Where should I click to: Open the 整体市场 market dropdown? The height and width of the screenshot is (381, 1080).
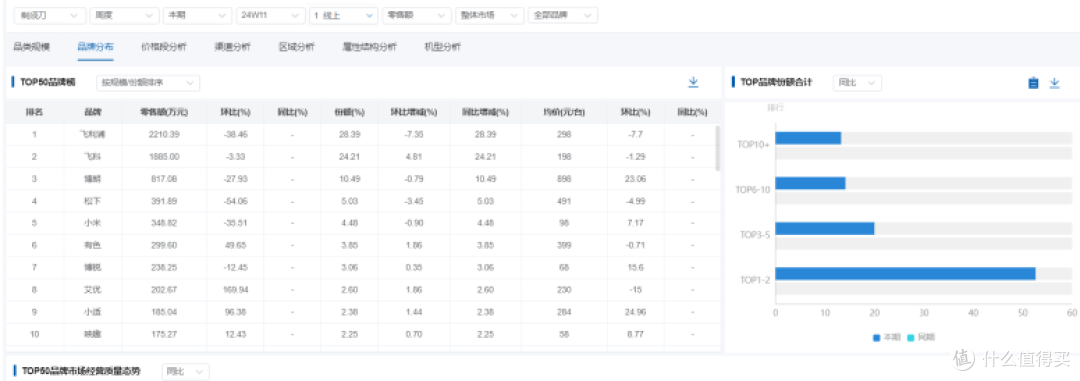490,15
